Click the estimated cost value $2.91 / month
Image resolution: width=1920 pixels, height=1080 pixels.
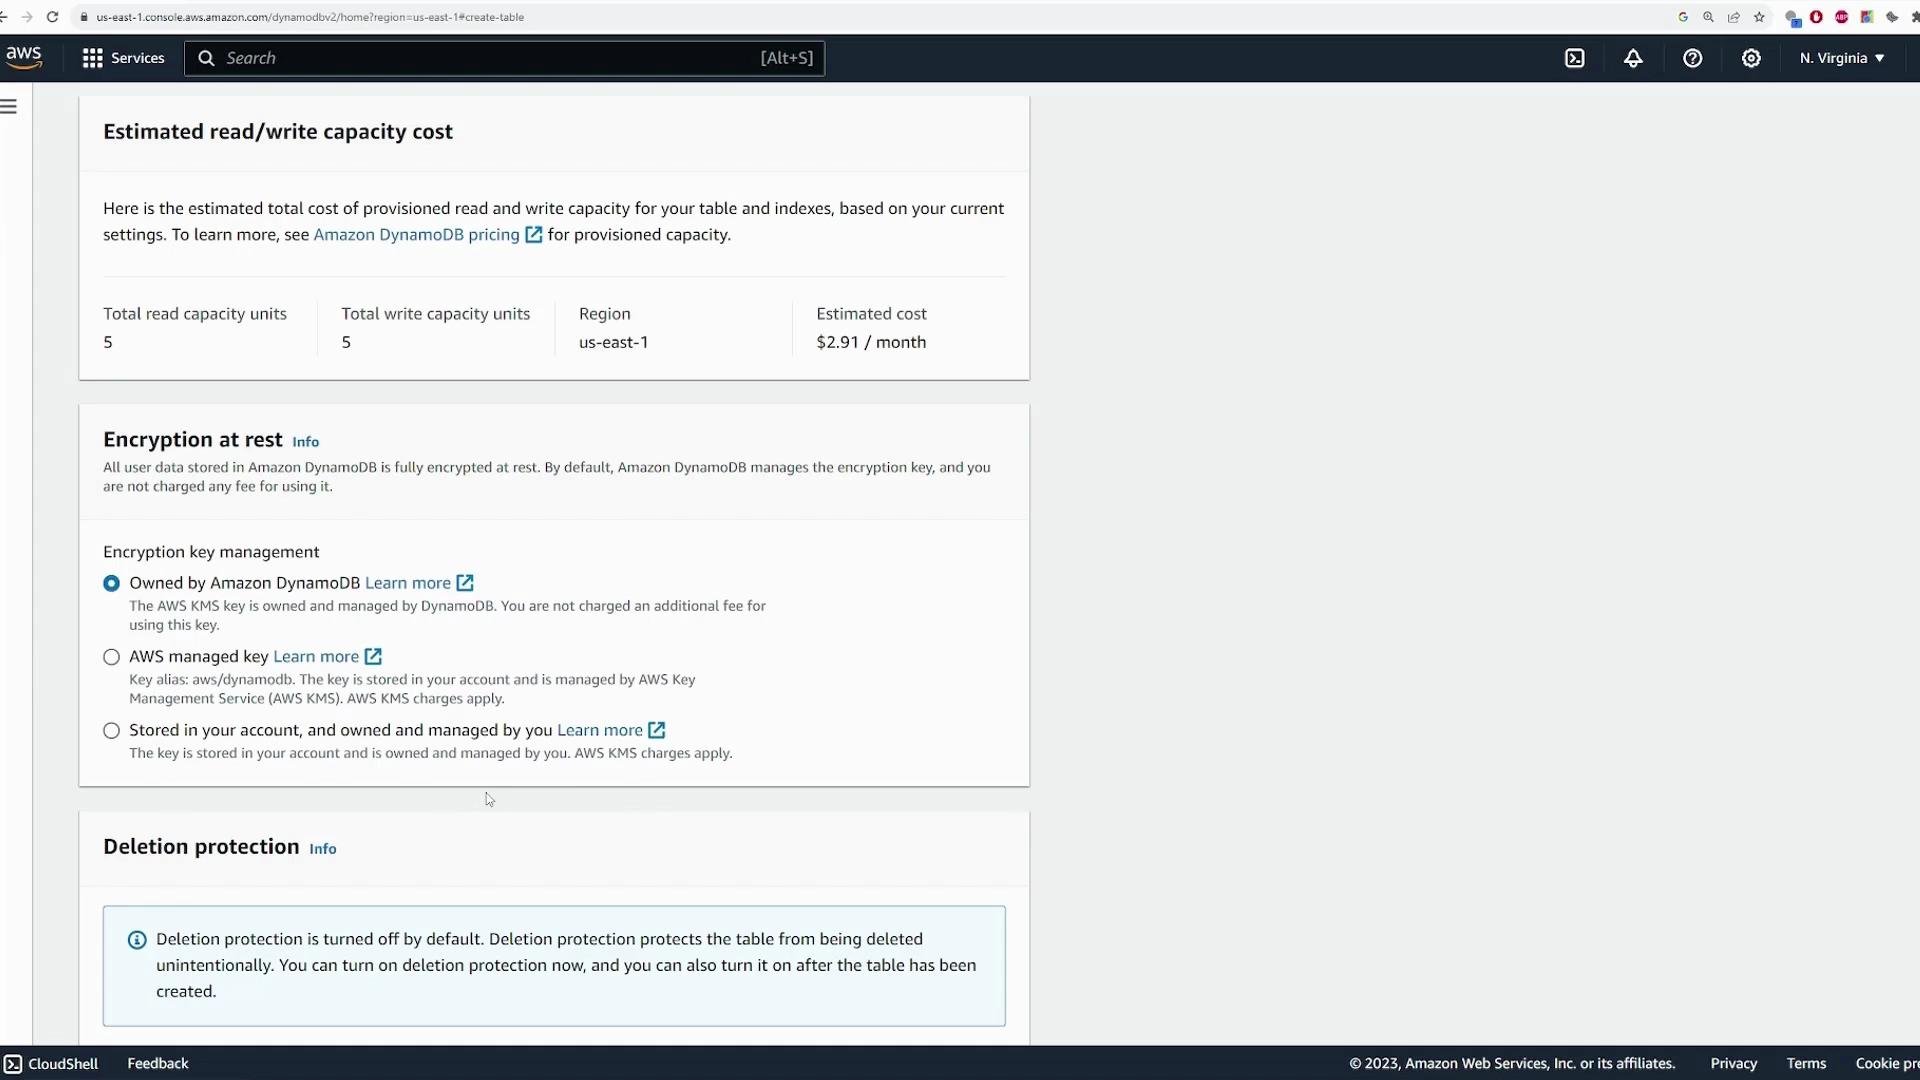[x=871, y=342]
